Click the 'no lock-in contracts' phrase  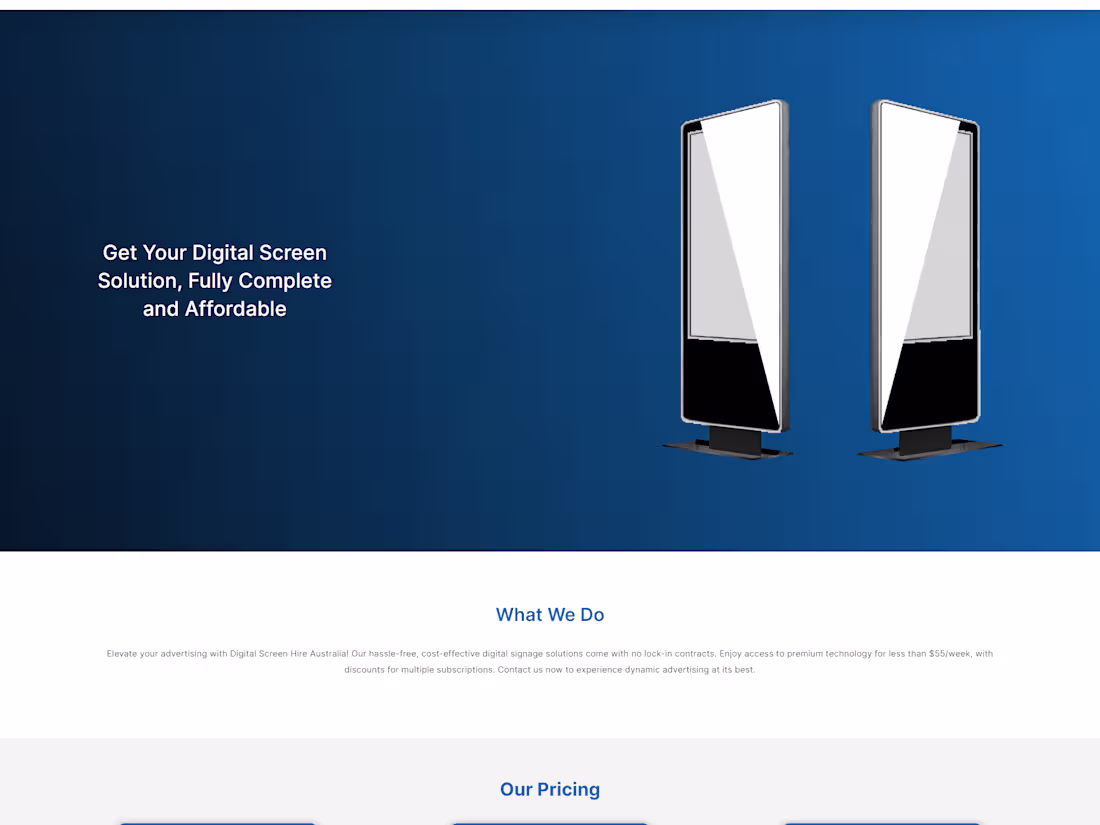[673, 654]
